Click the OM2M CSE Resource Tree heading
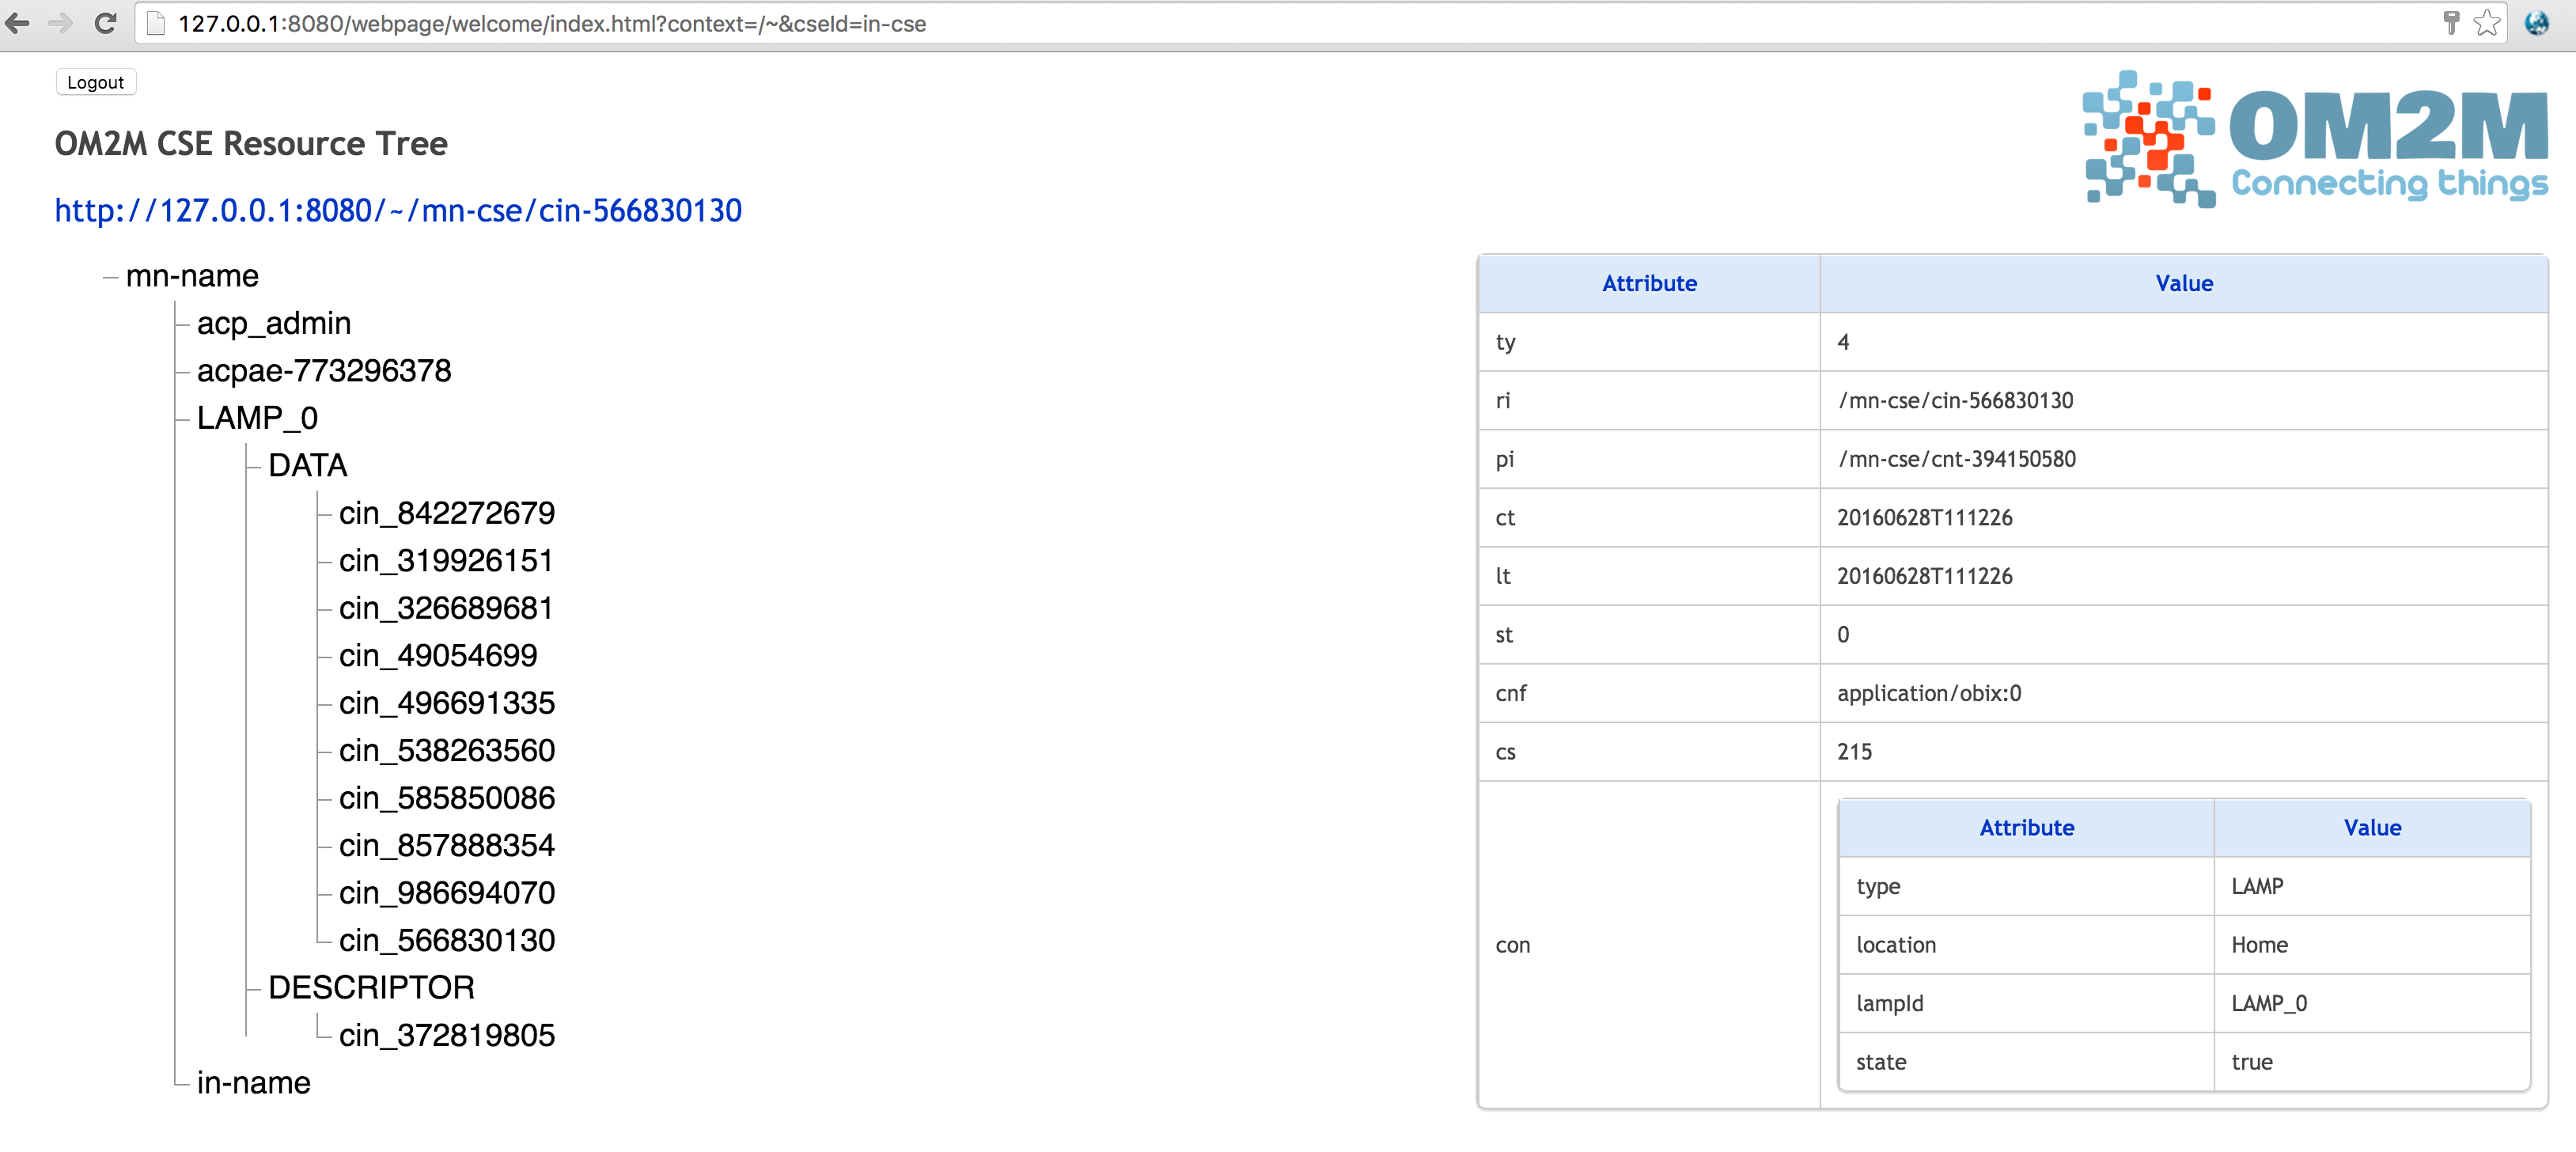The width and height of the screenshot is (2576, 1152). point(251,144)
